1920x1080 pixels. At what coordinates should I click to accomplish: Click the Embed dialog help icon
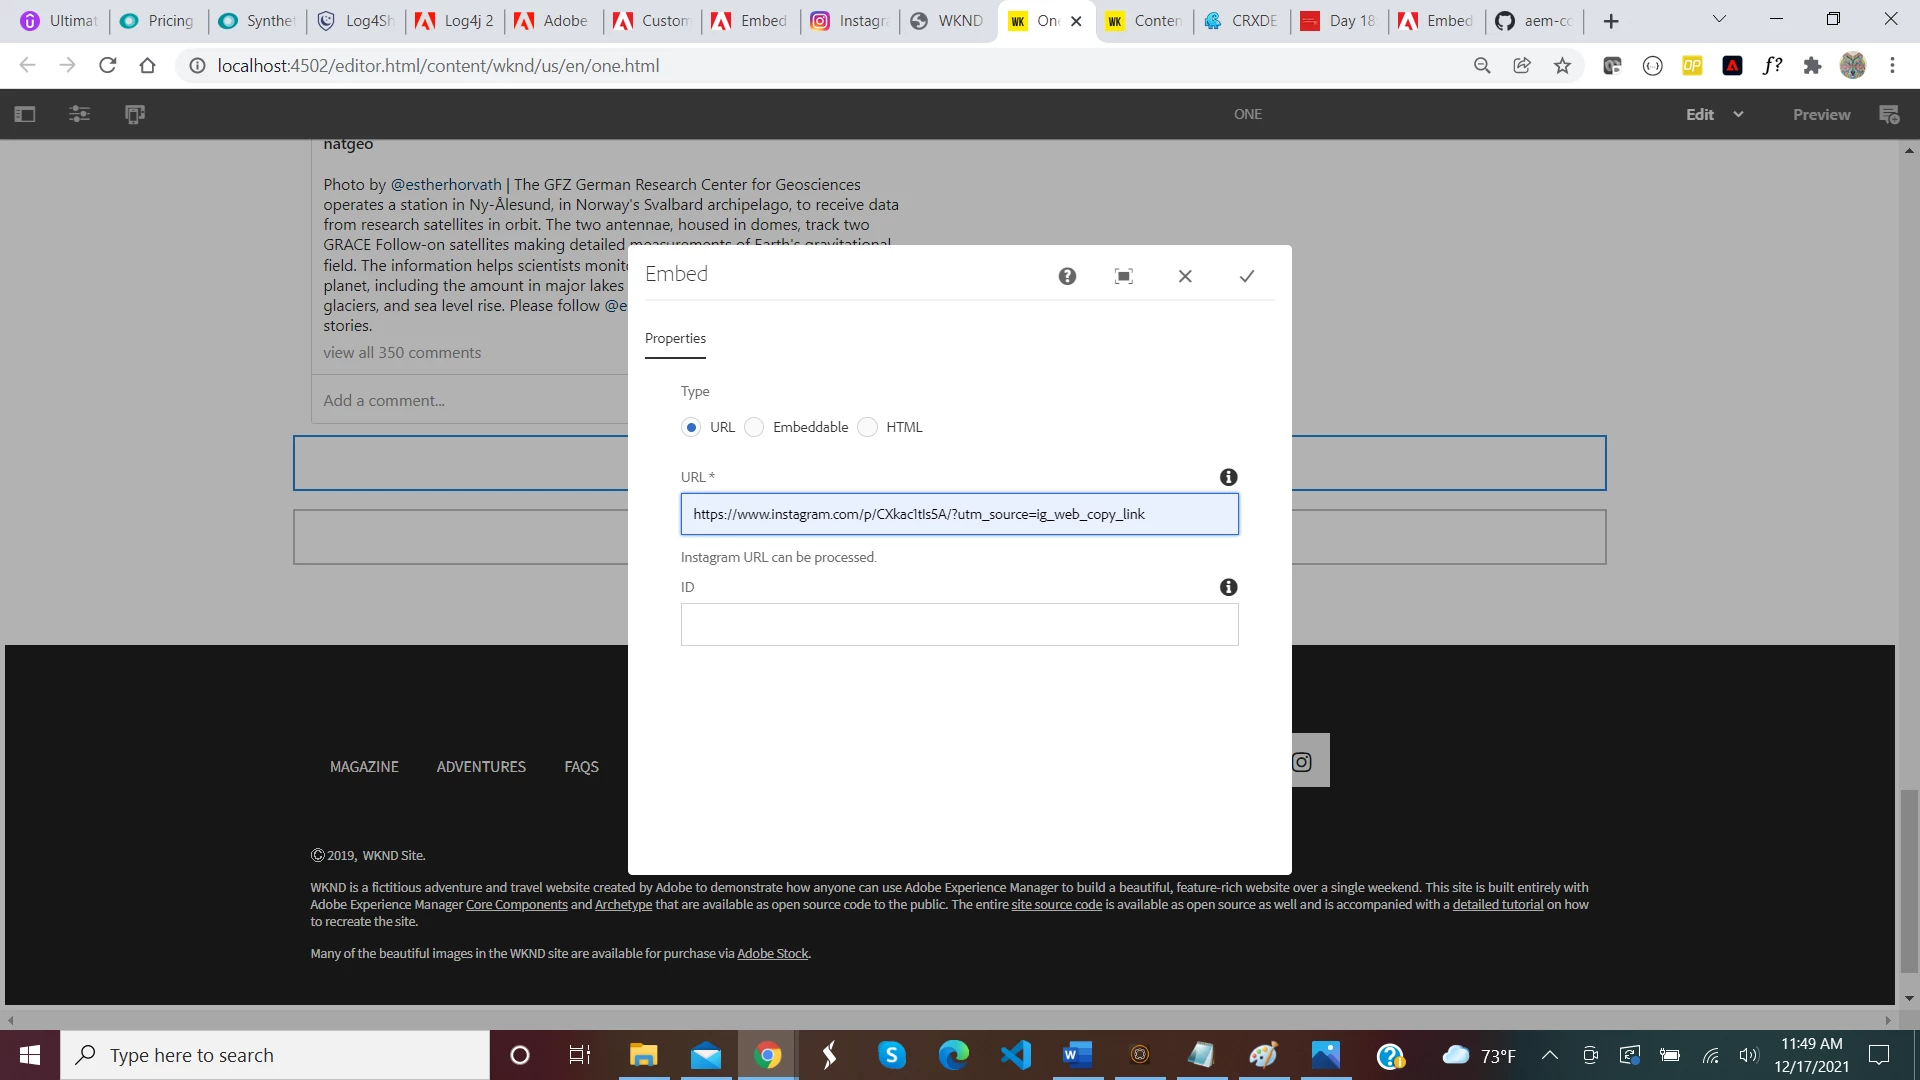(x=1067, y=276)
